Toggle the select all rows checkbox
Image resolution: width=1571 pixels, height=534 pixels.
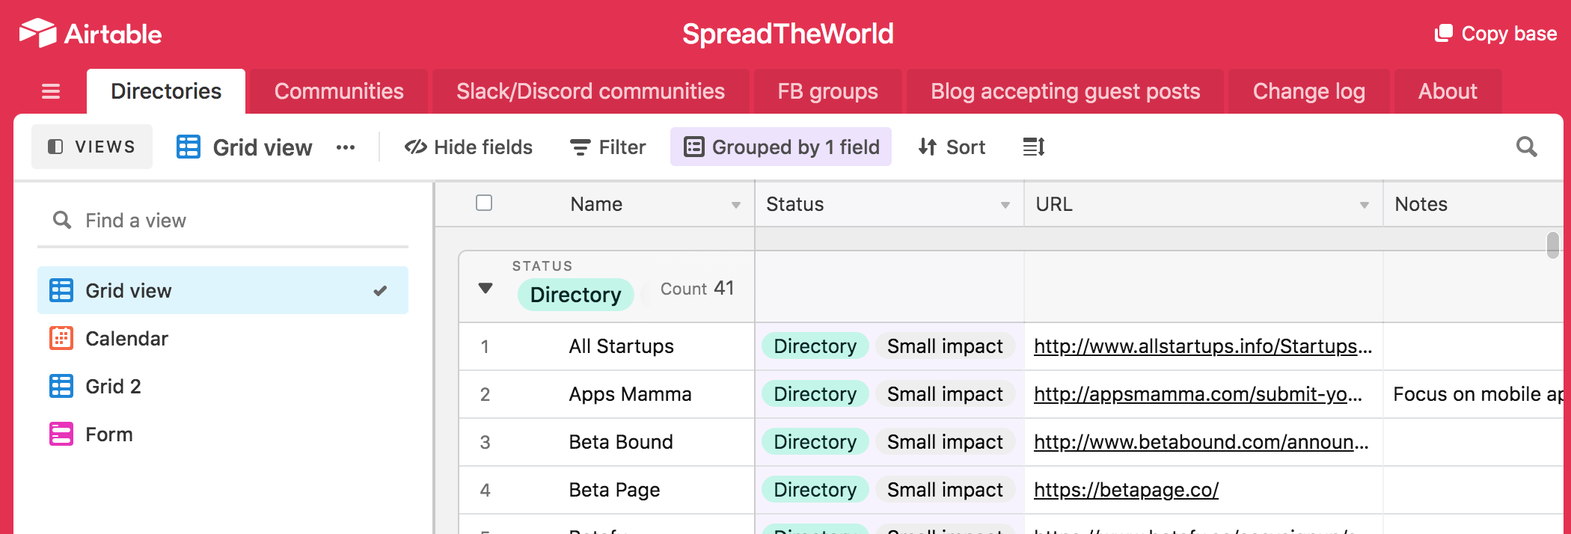click(484, 203)
